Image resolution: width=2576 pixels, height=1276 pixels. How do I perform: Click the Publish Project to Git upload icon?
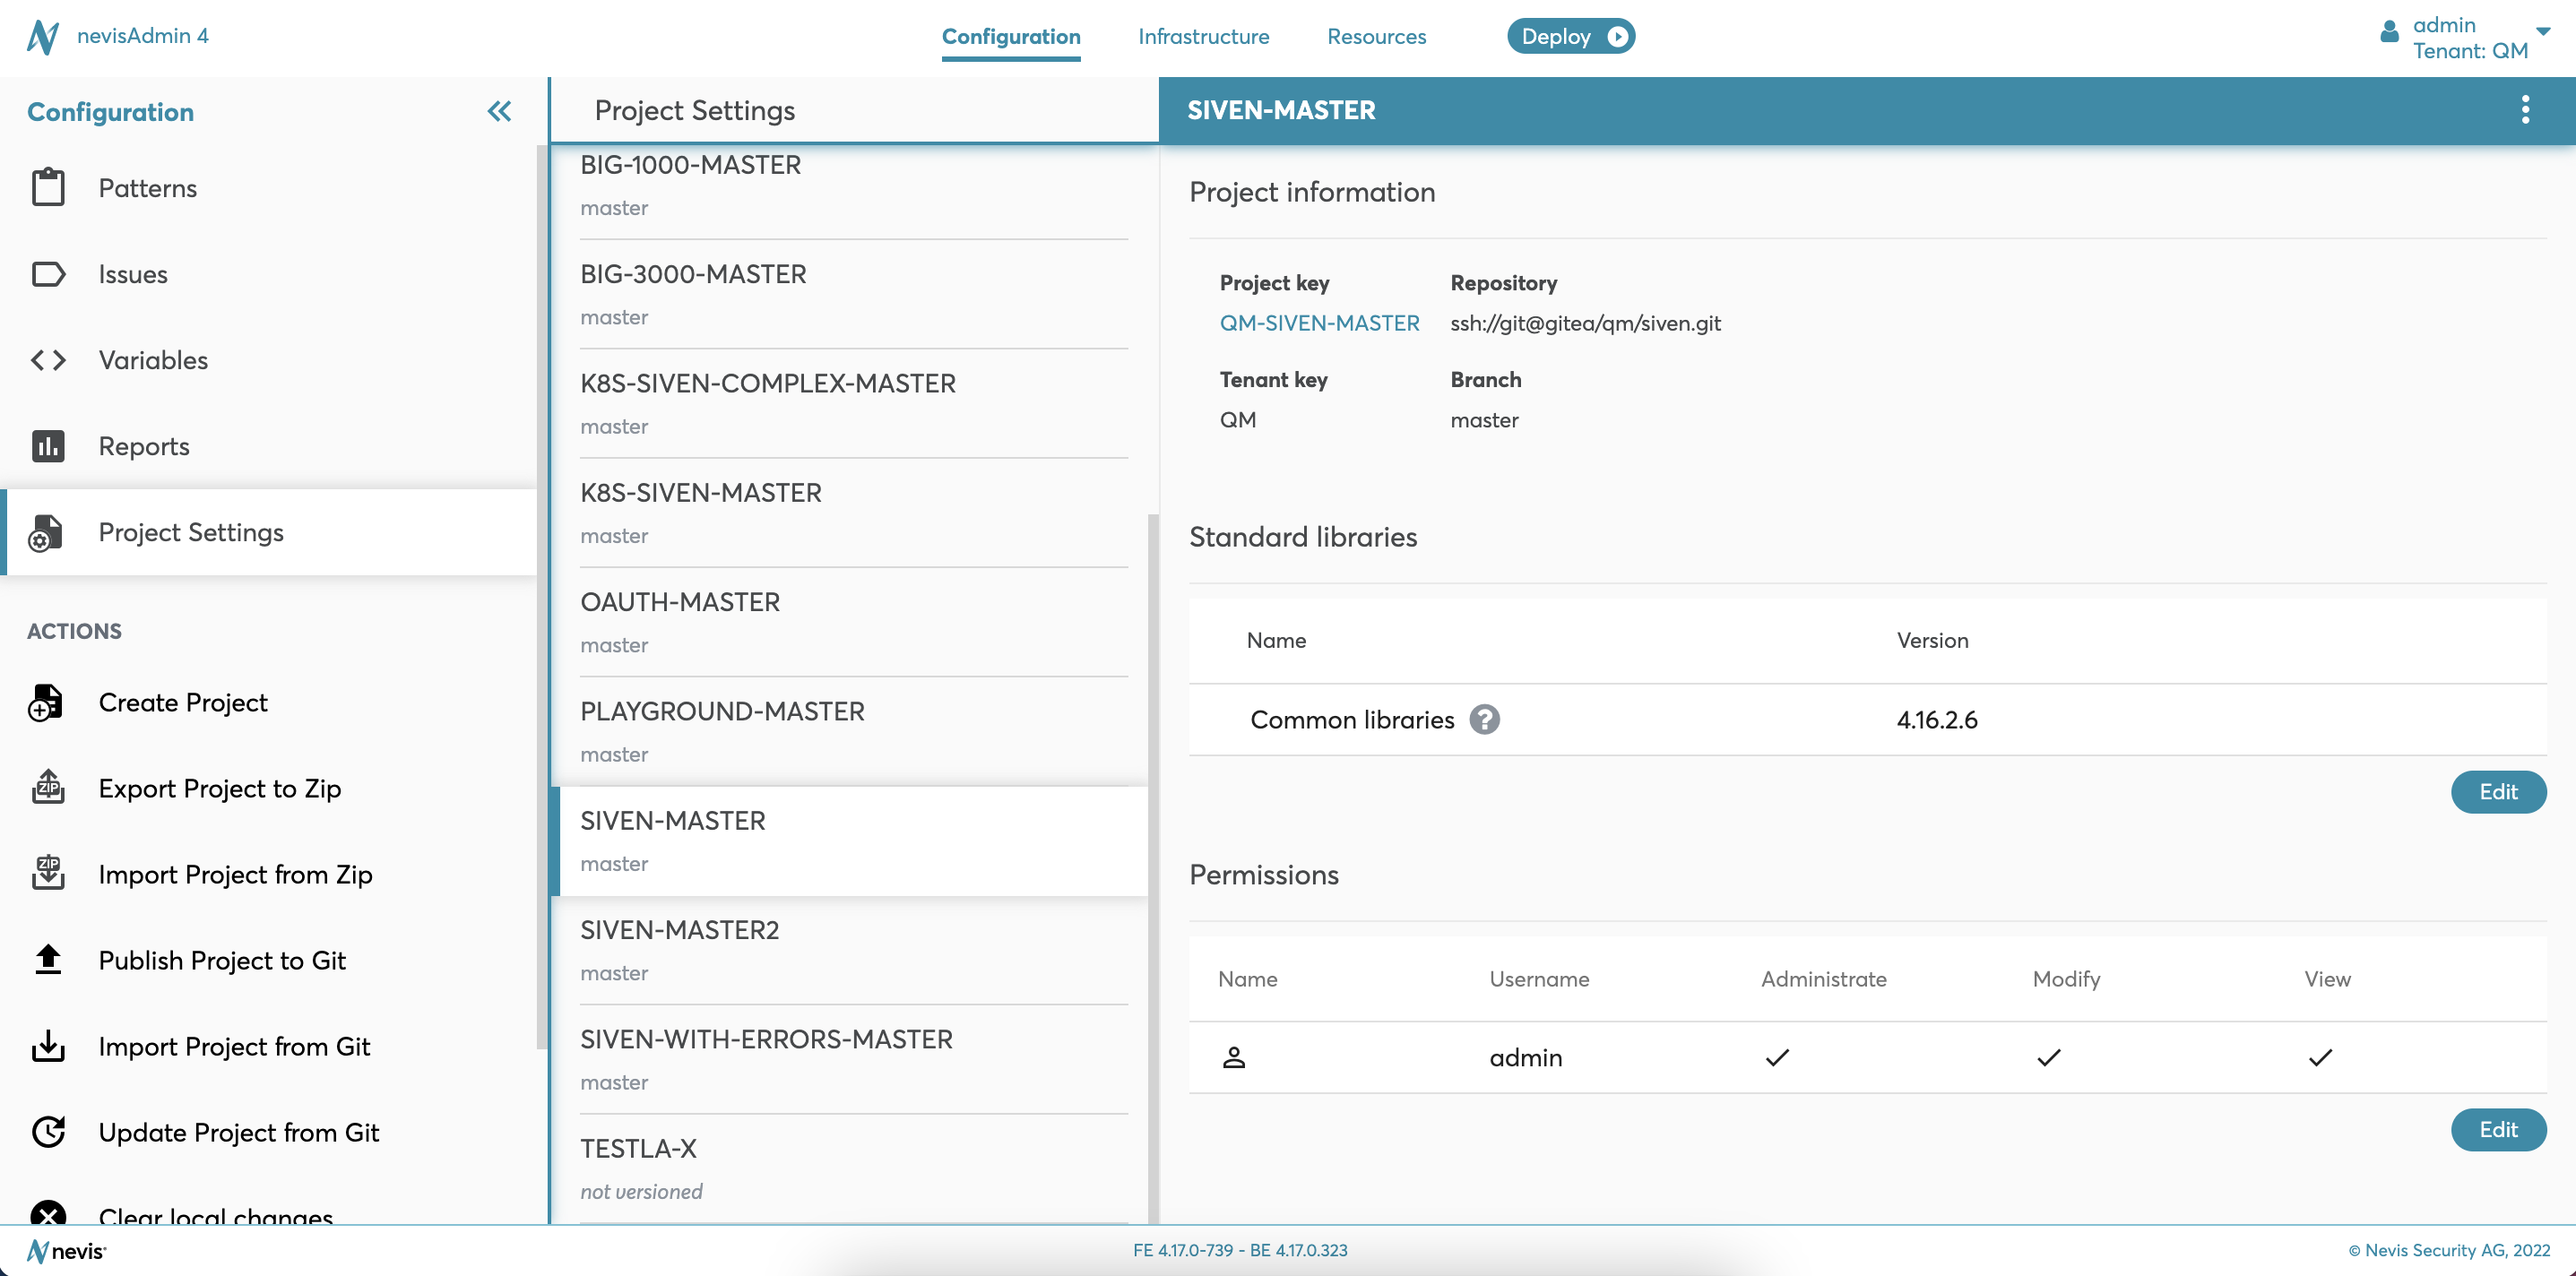point(48,960)
